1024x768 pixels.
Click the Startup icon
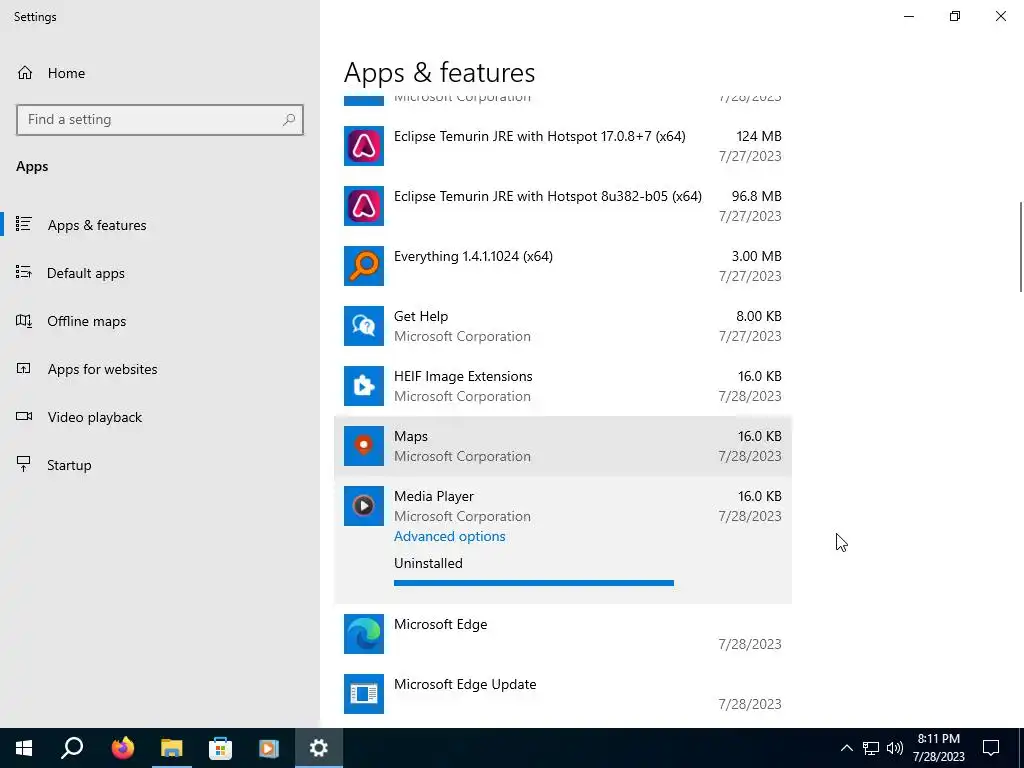24,464
